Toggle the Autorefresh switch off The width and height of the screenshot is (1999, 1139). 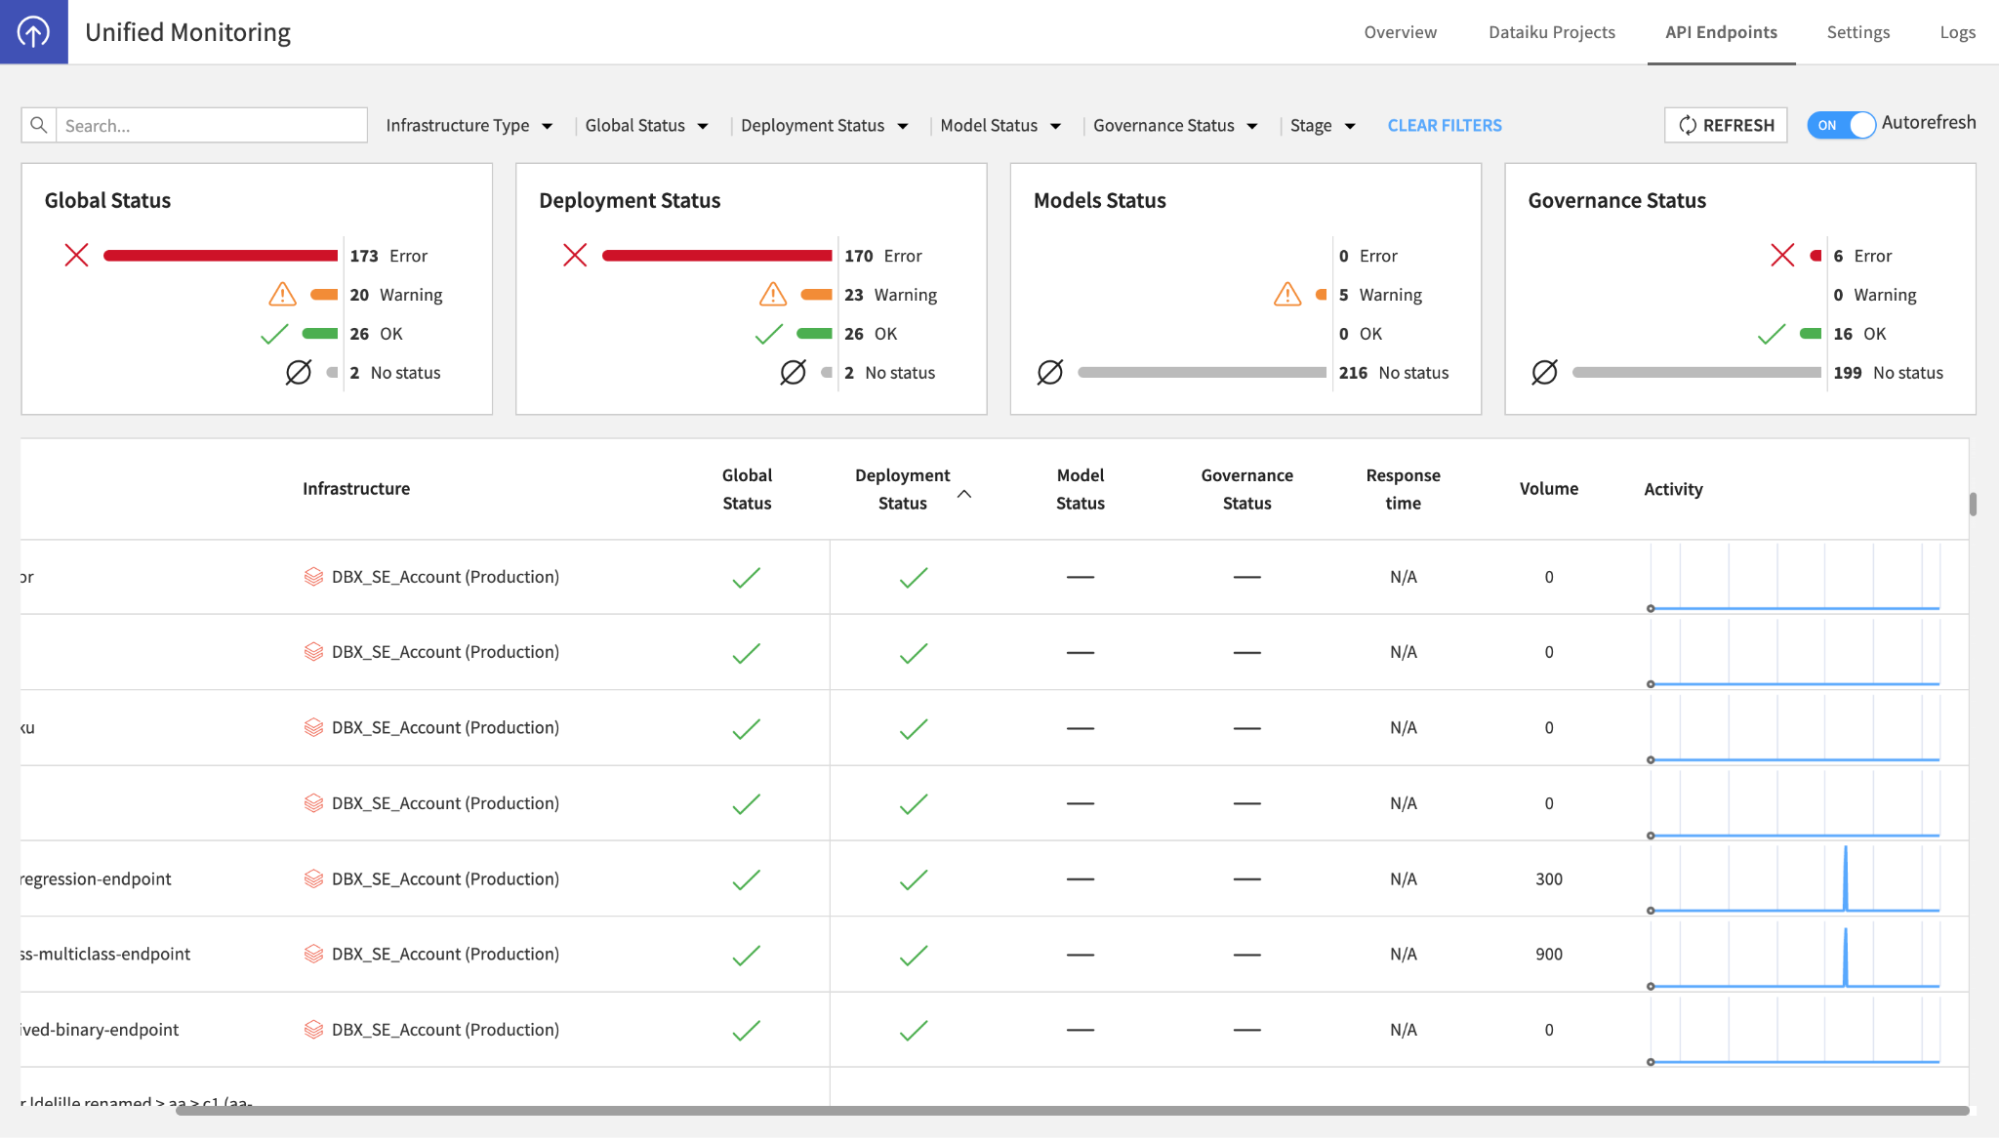pyautogui.click(x=1841, y=125)
